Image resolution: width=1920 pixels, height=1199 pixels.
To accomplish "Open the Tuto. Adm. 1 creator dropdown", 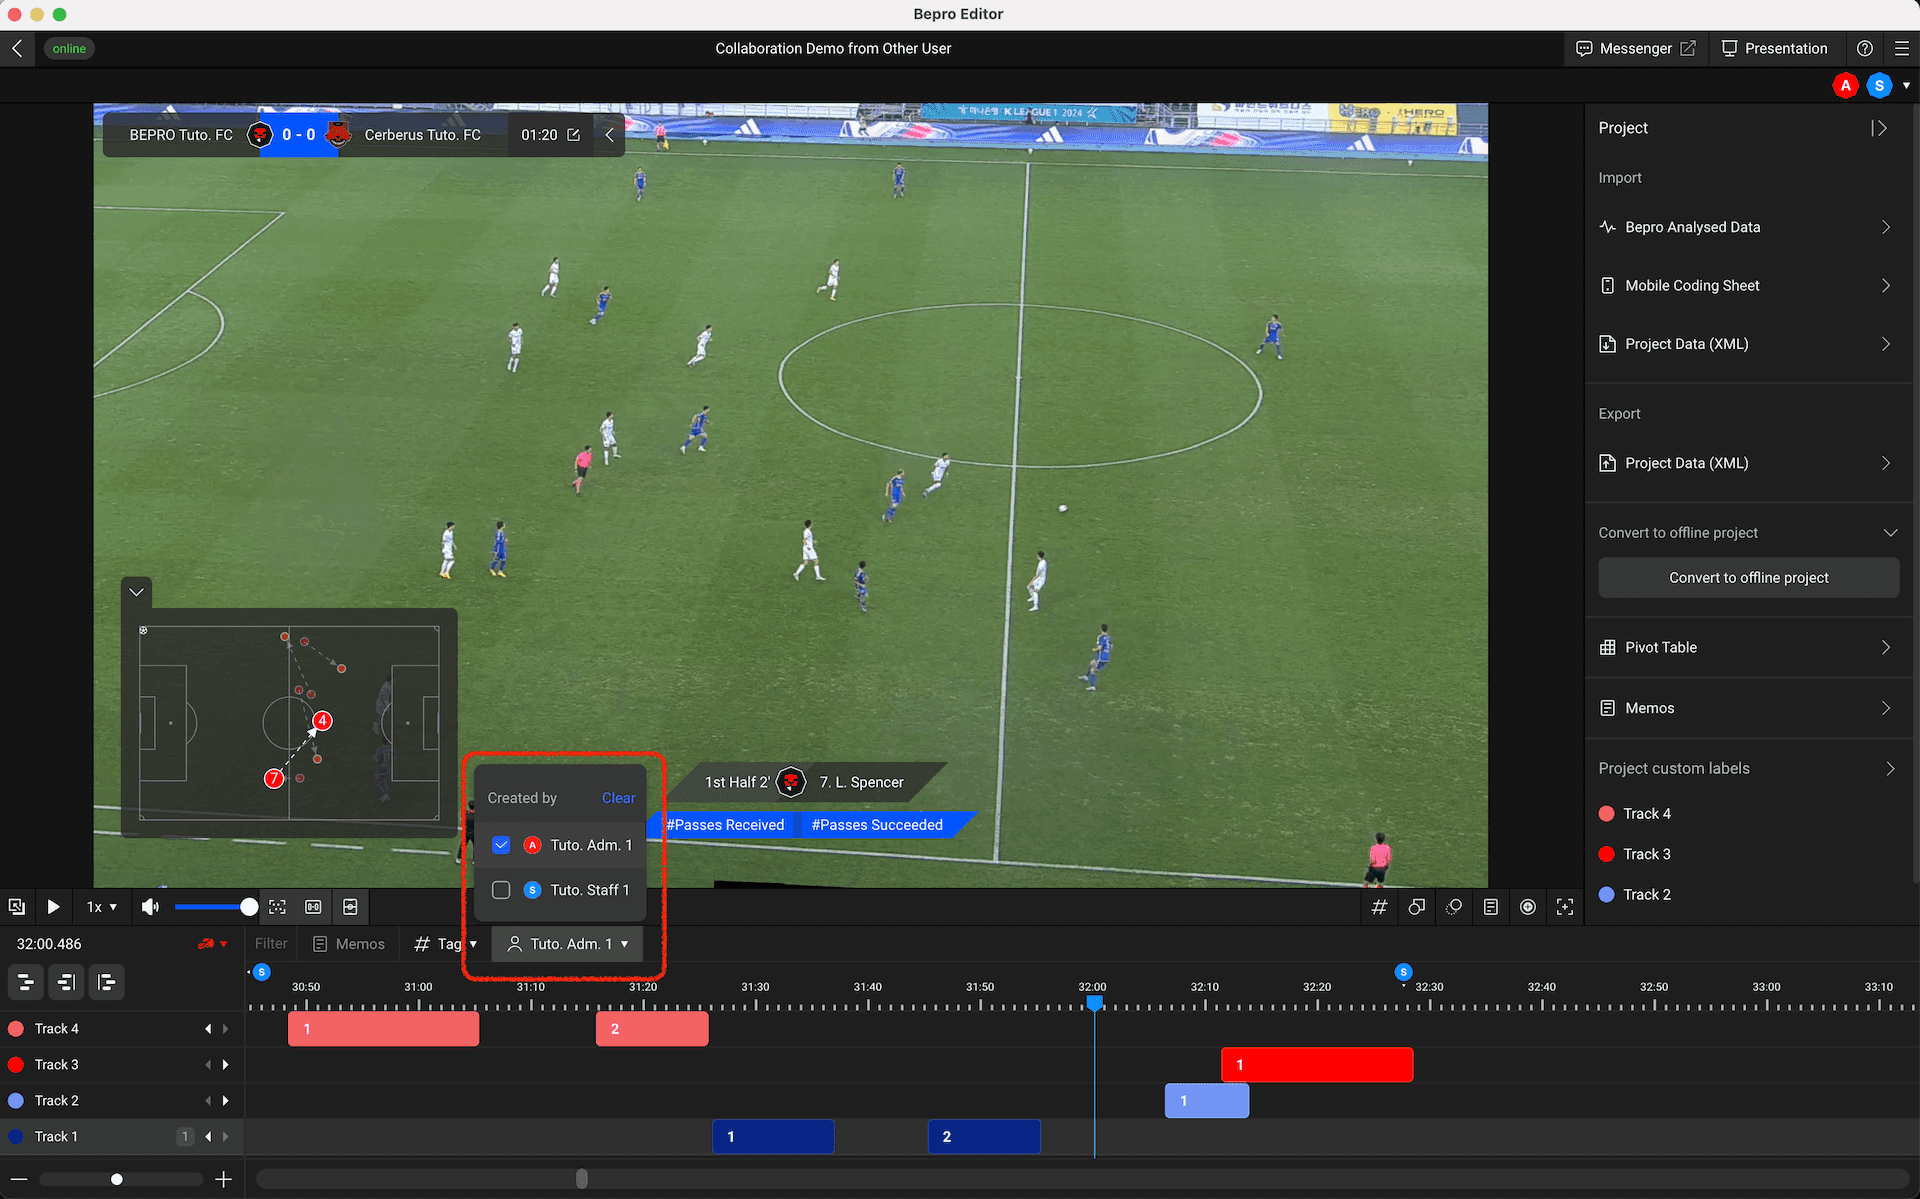I will click(x=568, y=944).
